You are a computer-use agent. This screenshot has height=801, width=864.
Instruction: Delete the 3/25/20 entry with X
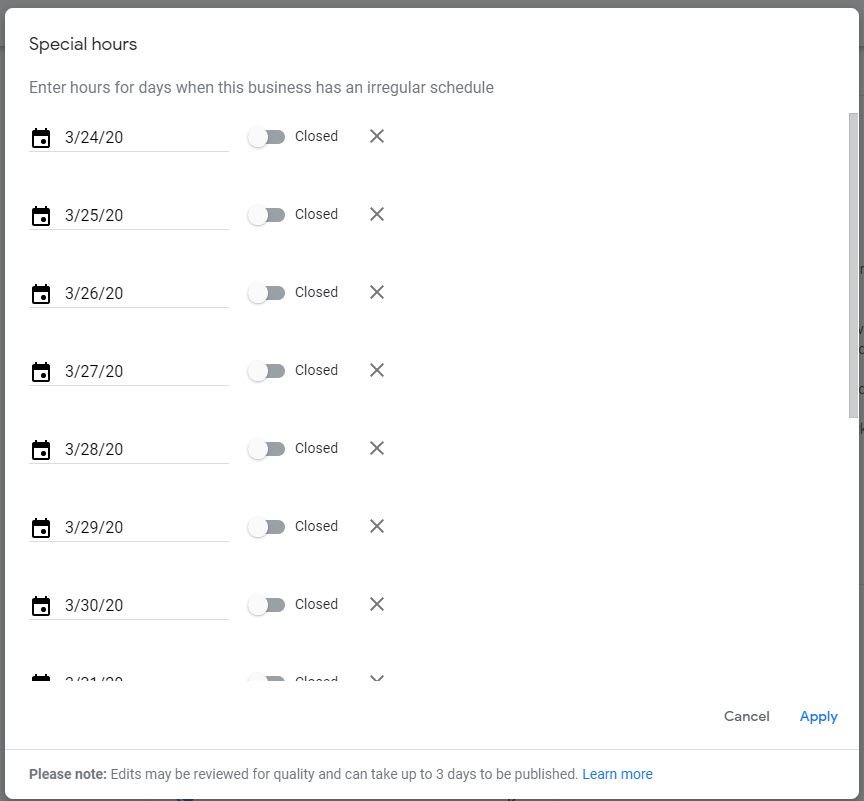[x=377, y=214]
